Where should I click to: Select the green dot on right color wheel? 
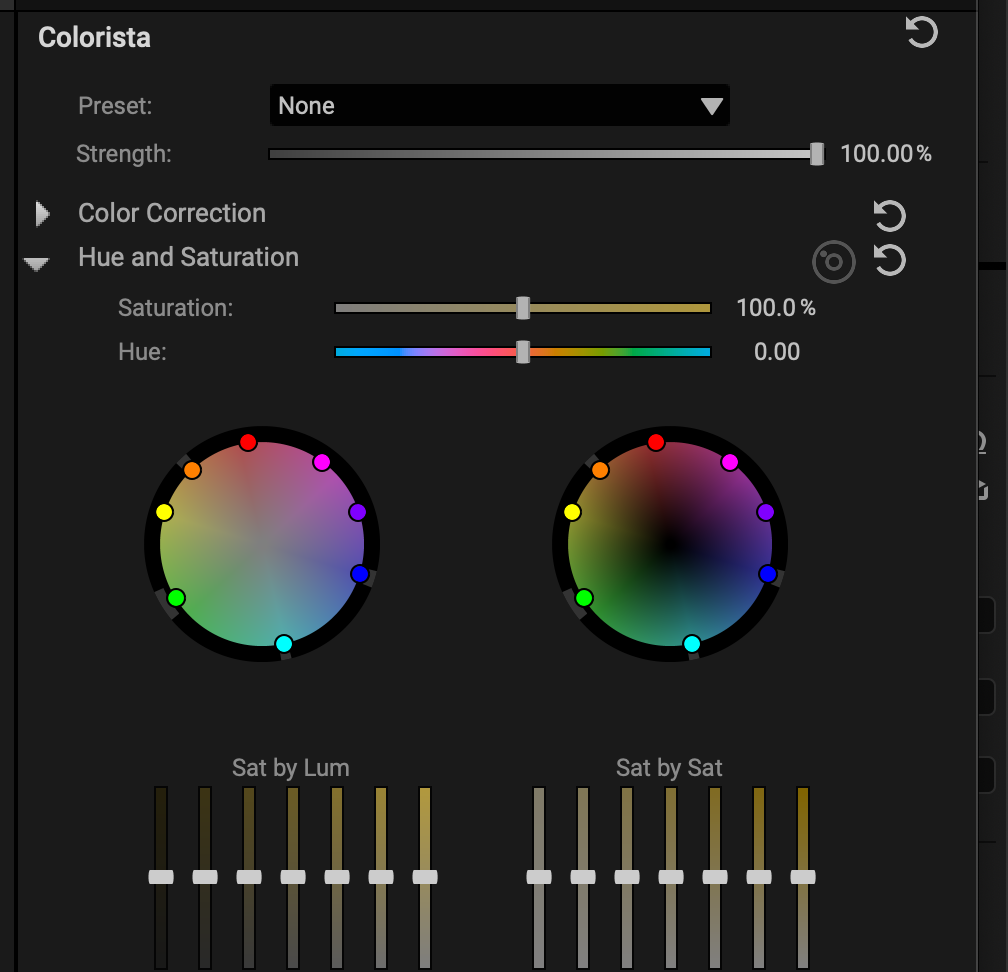point(584,598)
